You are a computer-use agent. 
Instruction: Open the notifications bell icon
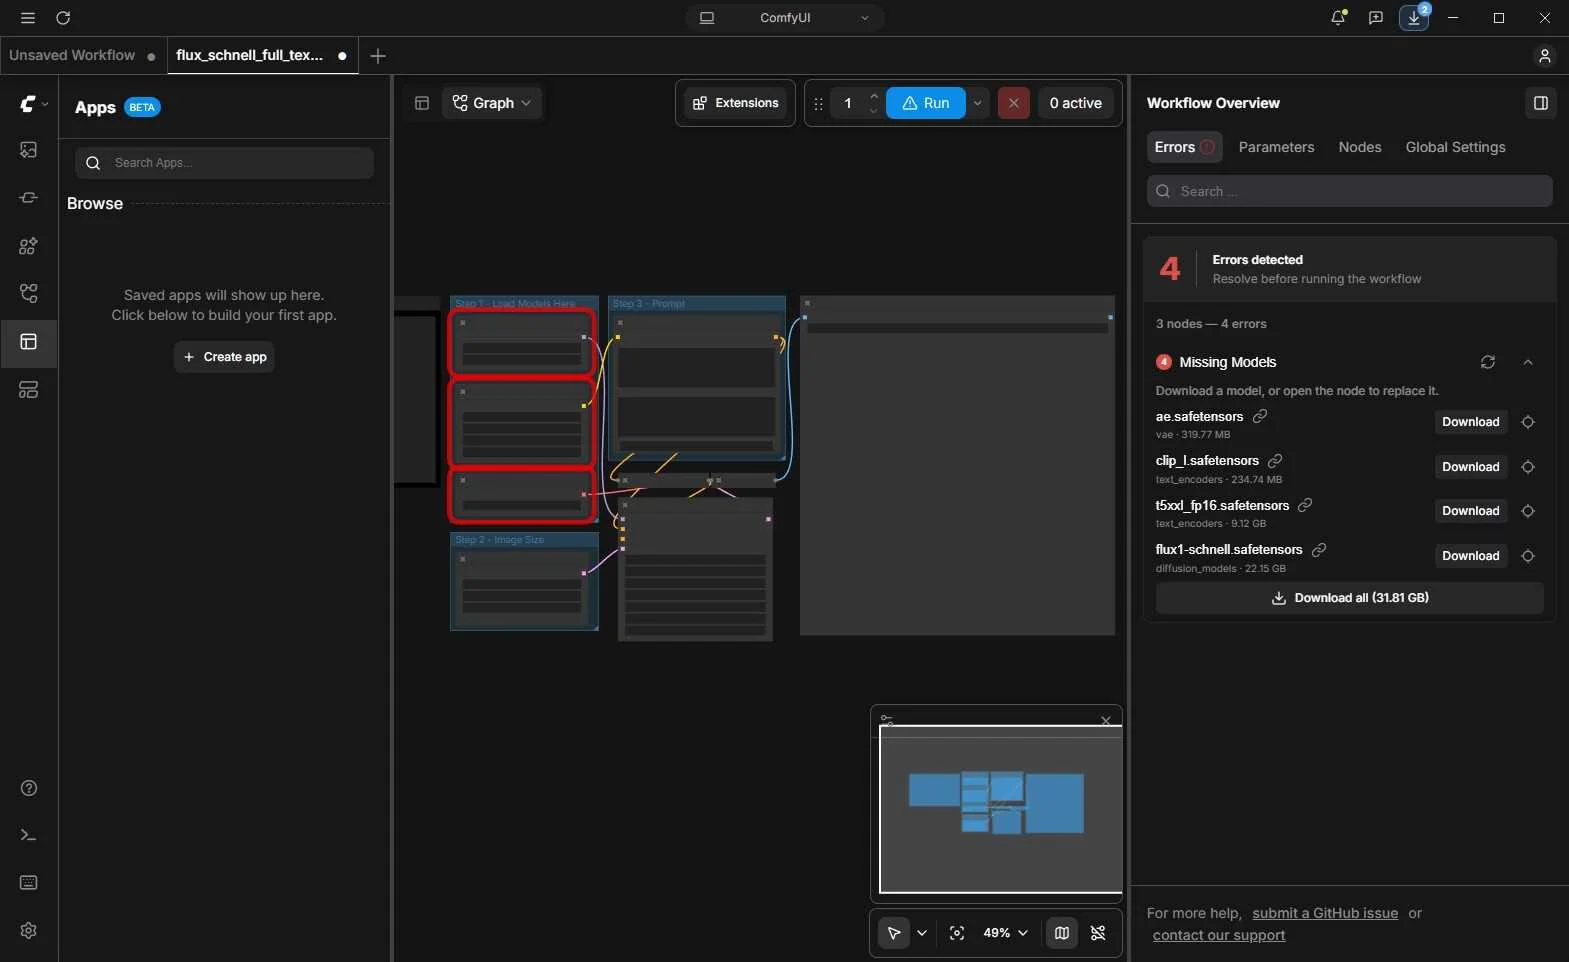pyautogui.click(x=1338, y=18)
